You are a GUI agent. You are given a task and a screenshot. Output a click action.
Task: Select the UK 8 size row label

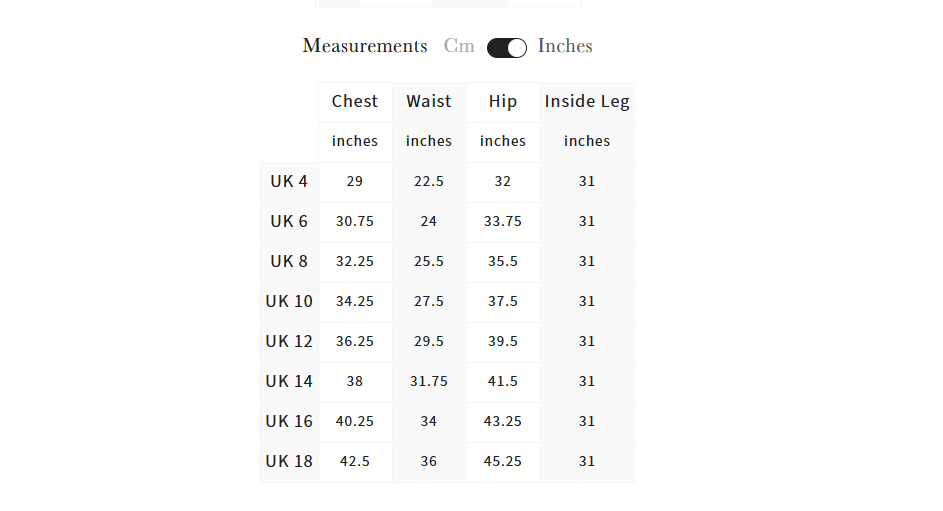pyautogui.click(x=289, y=262)
